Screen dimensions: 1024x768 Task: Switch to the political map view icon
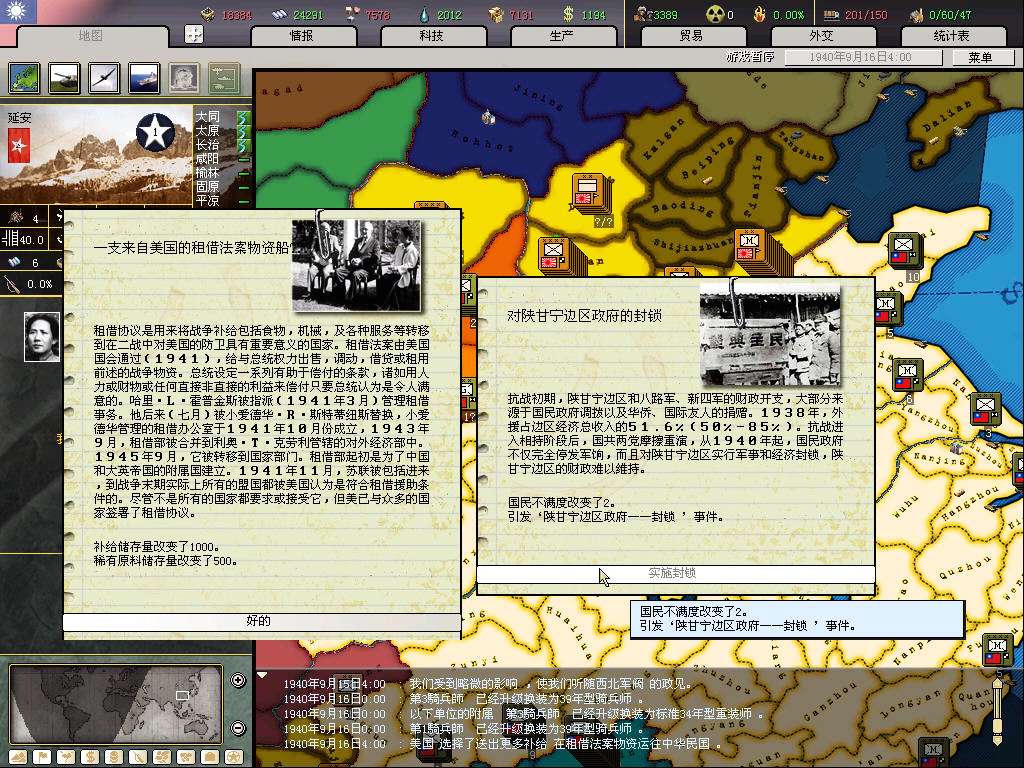pos(24,78)
